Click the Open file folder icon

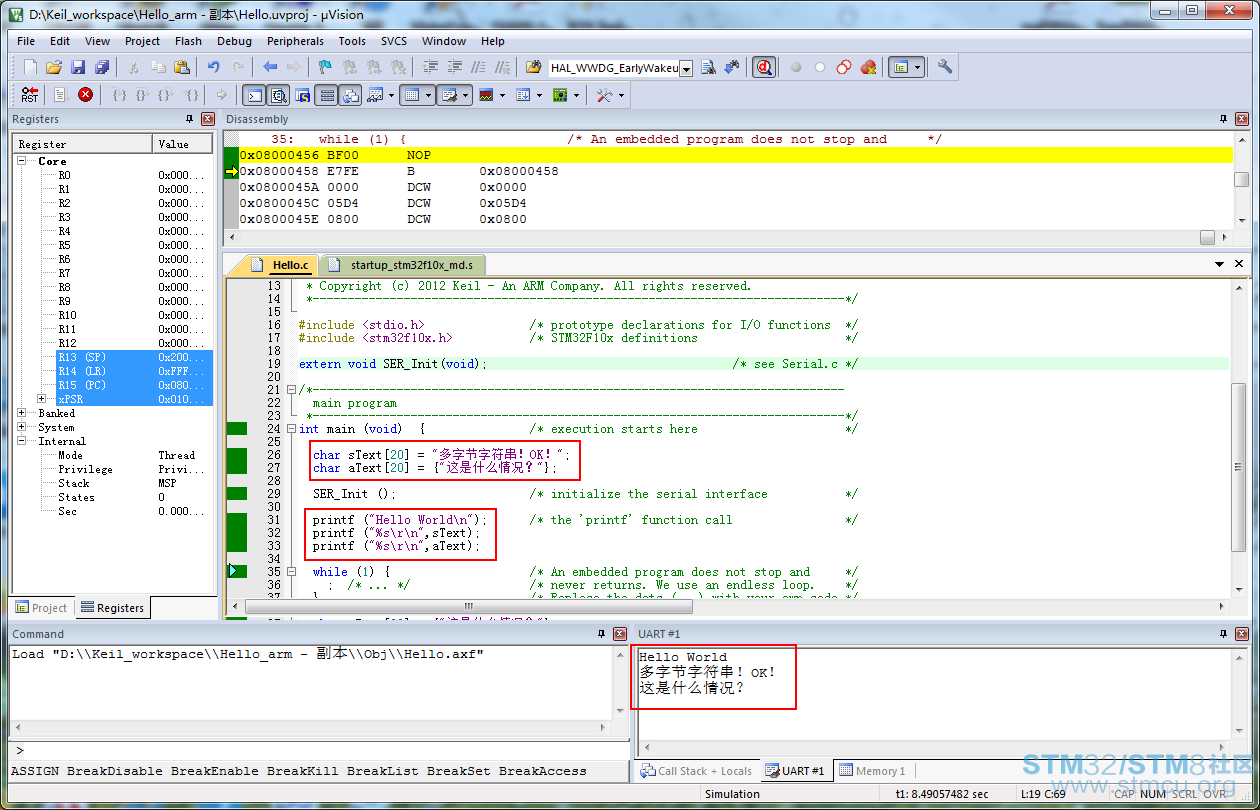(54, 67)
